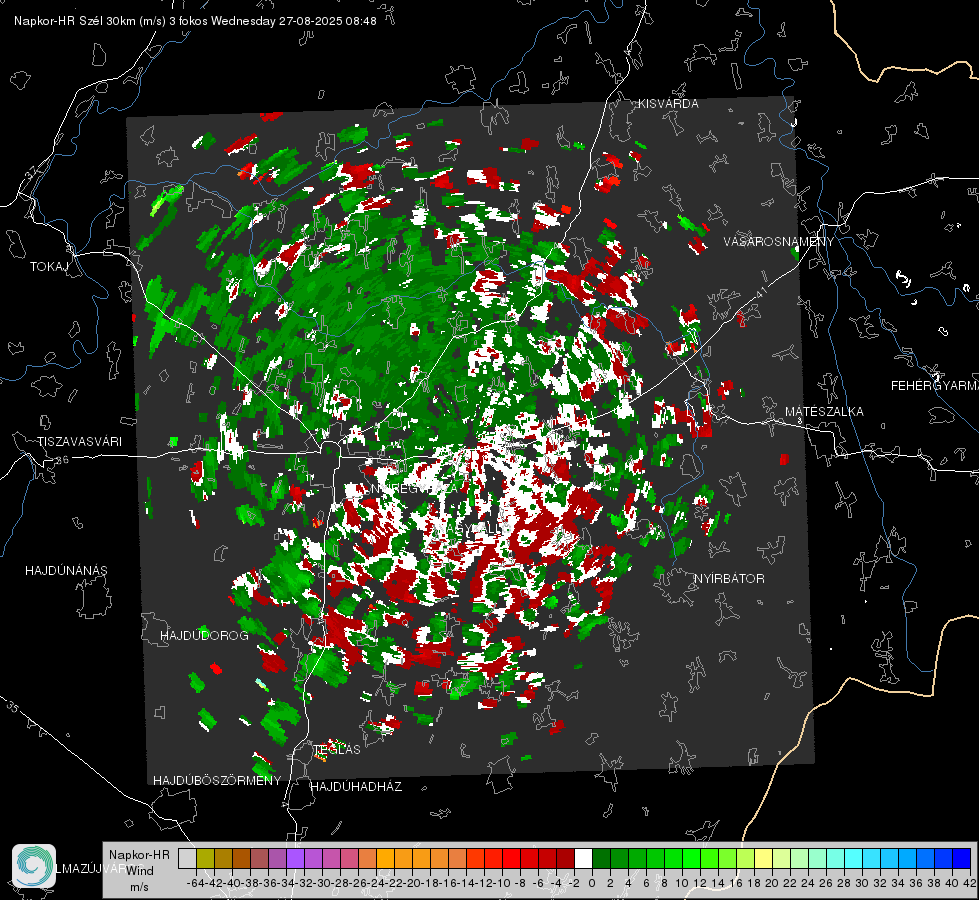Click the MÁTÉSZALKA city label
Screen dimensions: 979x900
(x=824, y=412)
